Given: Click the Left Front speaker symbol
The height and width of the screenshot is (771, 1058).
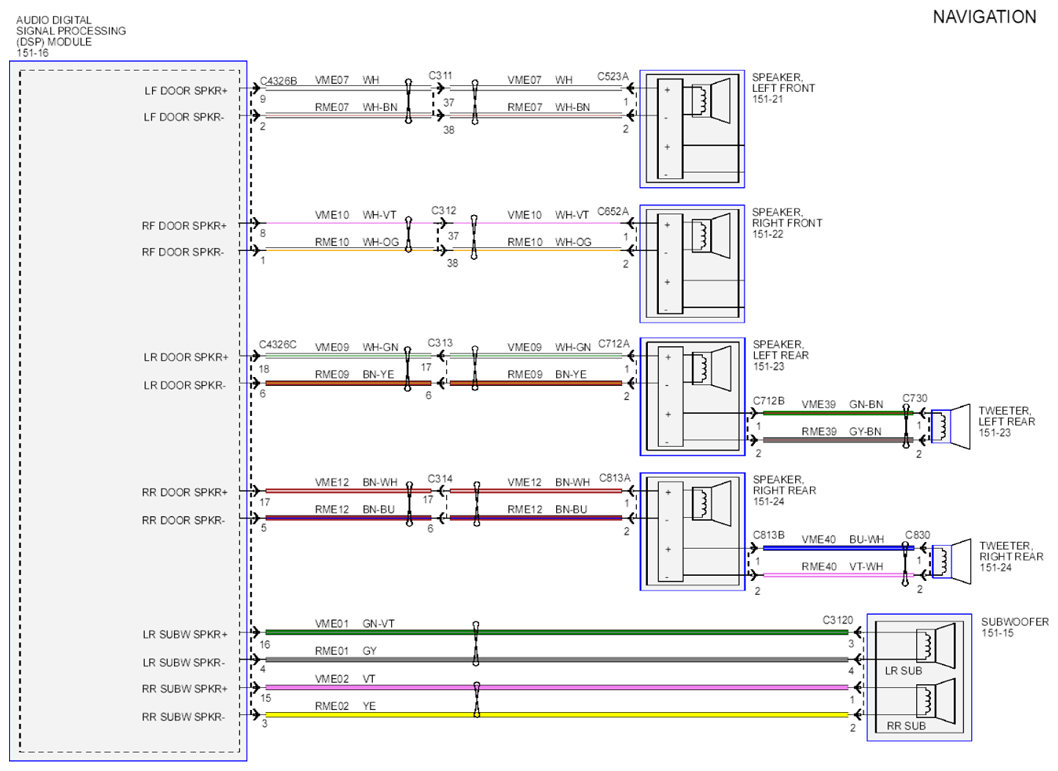Looking at the screenshot, I should click(x=711, y=102).
